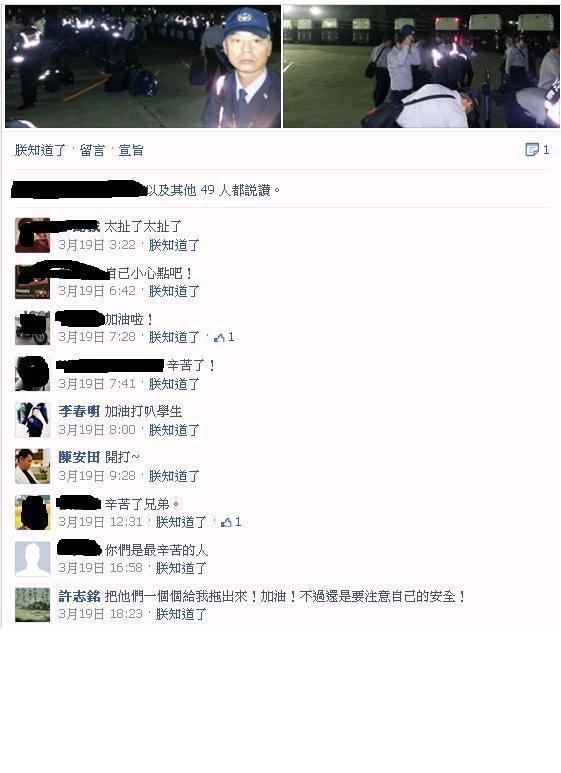Open right photo of officers near buses
The height and width of the screenshot is (773, 561).
pos(421,66)
